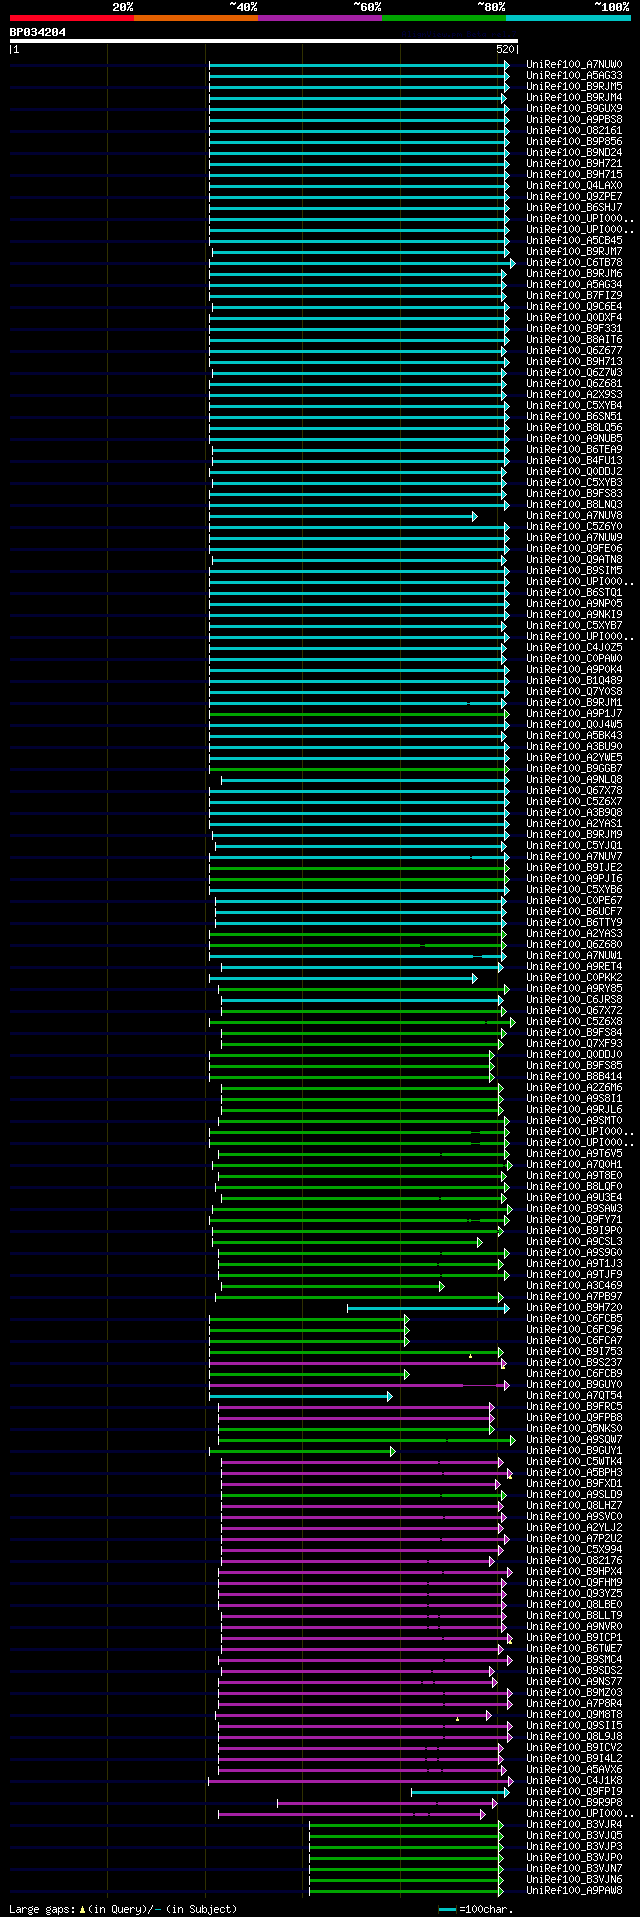Click the green identity legend segment
The height and width of the screenshot is (1917, 640).
[443, 17]
